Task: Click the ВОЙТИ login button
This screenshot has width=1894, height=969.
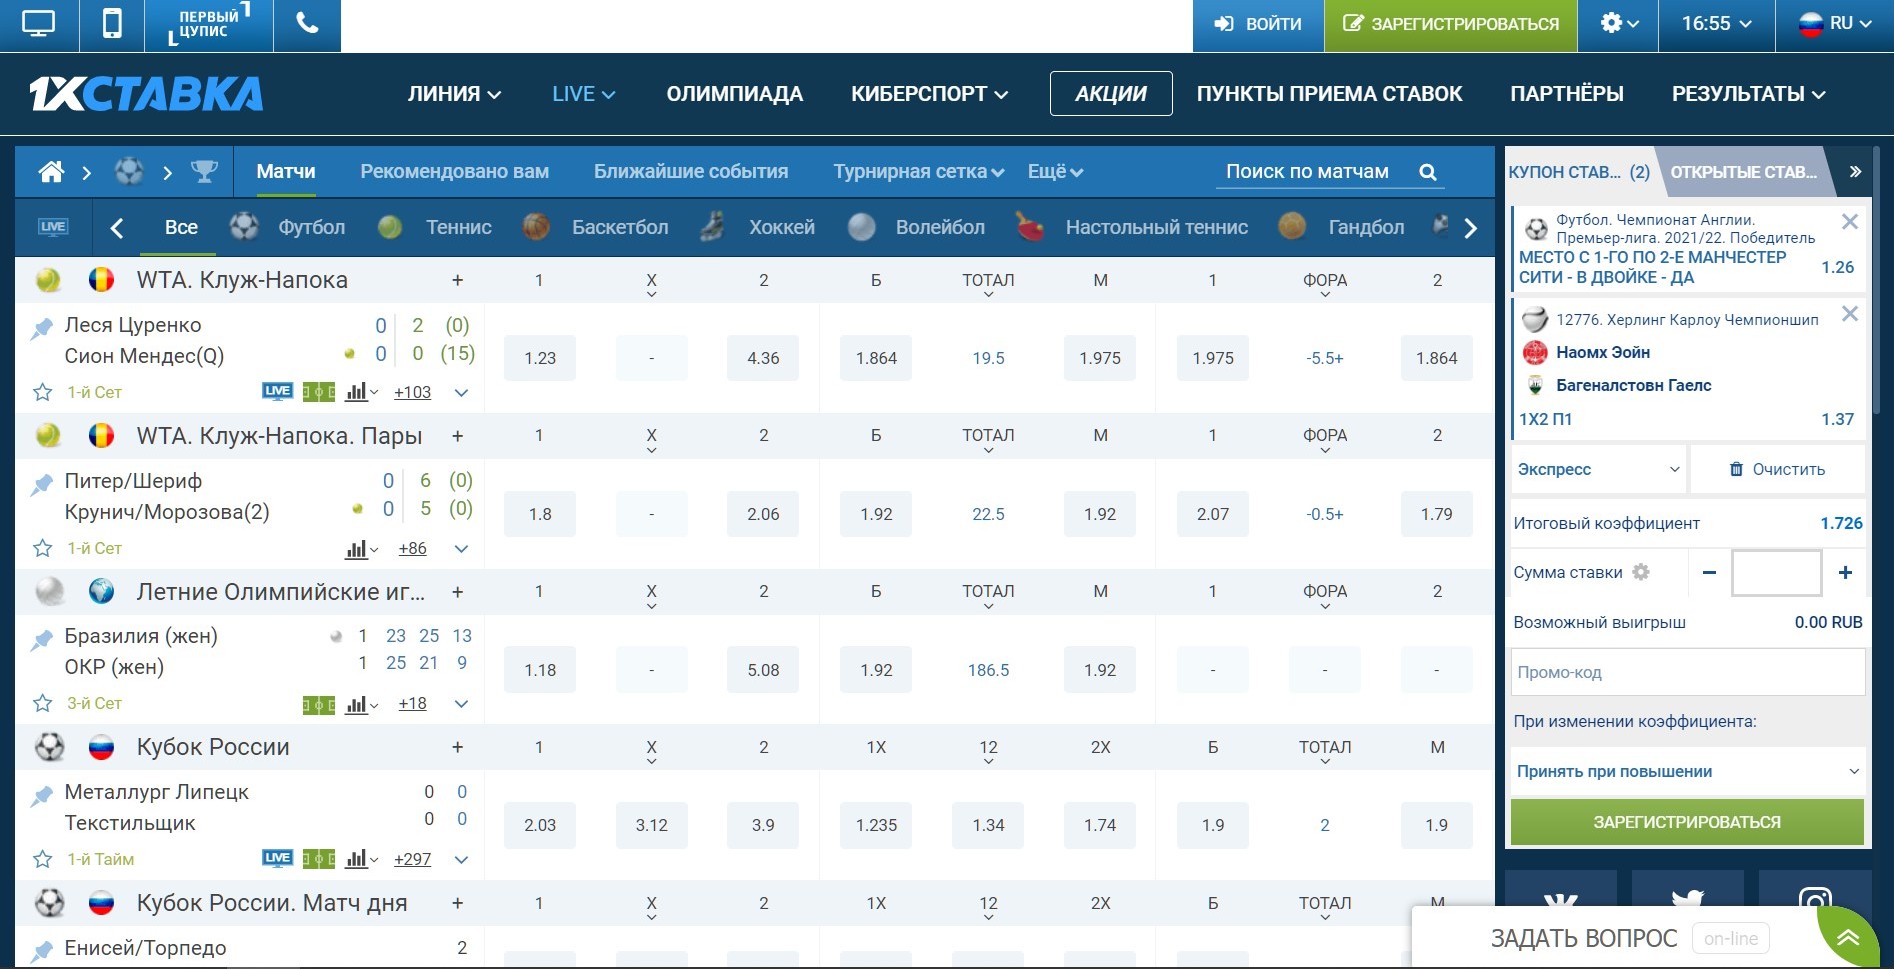Action: point(1258,24)
